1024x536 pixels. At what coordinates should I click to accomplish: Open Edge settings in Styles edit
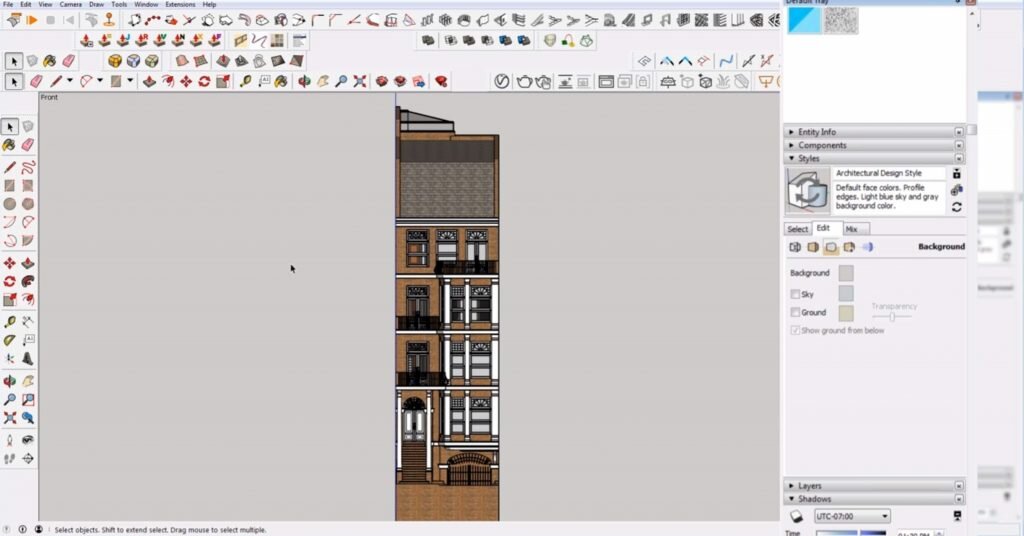(x=795, y=247)
